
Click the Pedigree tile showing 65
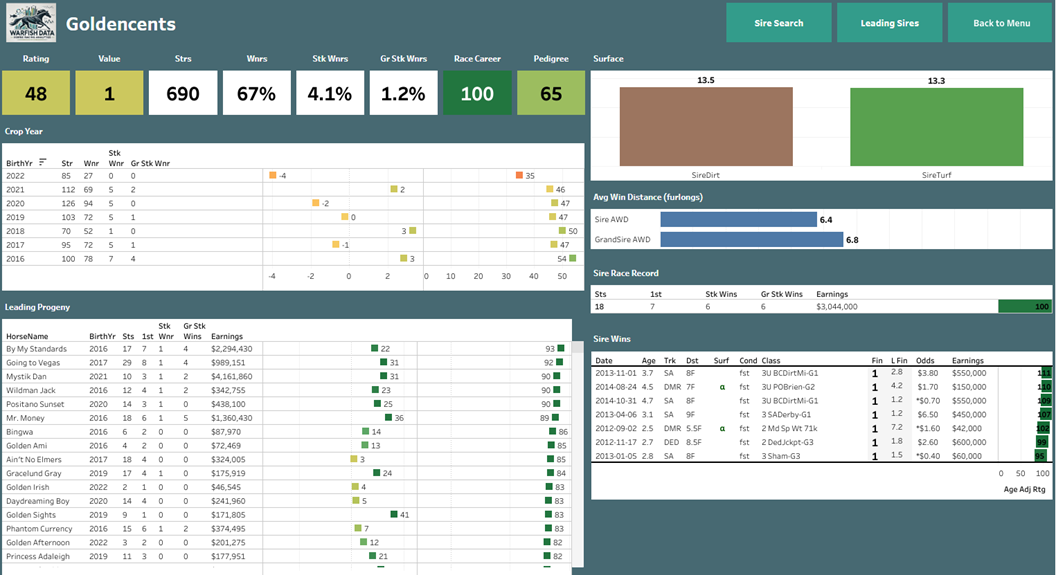pyautogui.click(x=550, y=93)
